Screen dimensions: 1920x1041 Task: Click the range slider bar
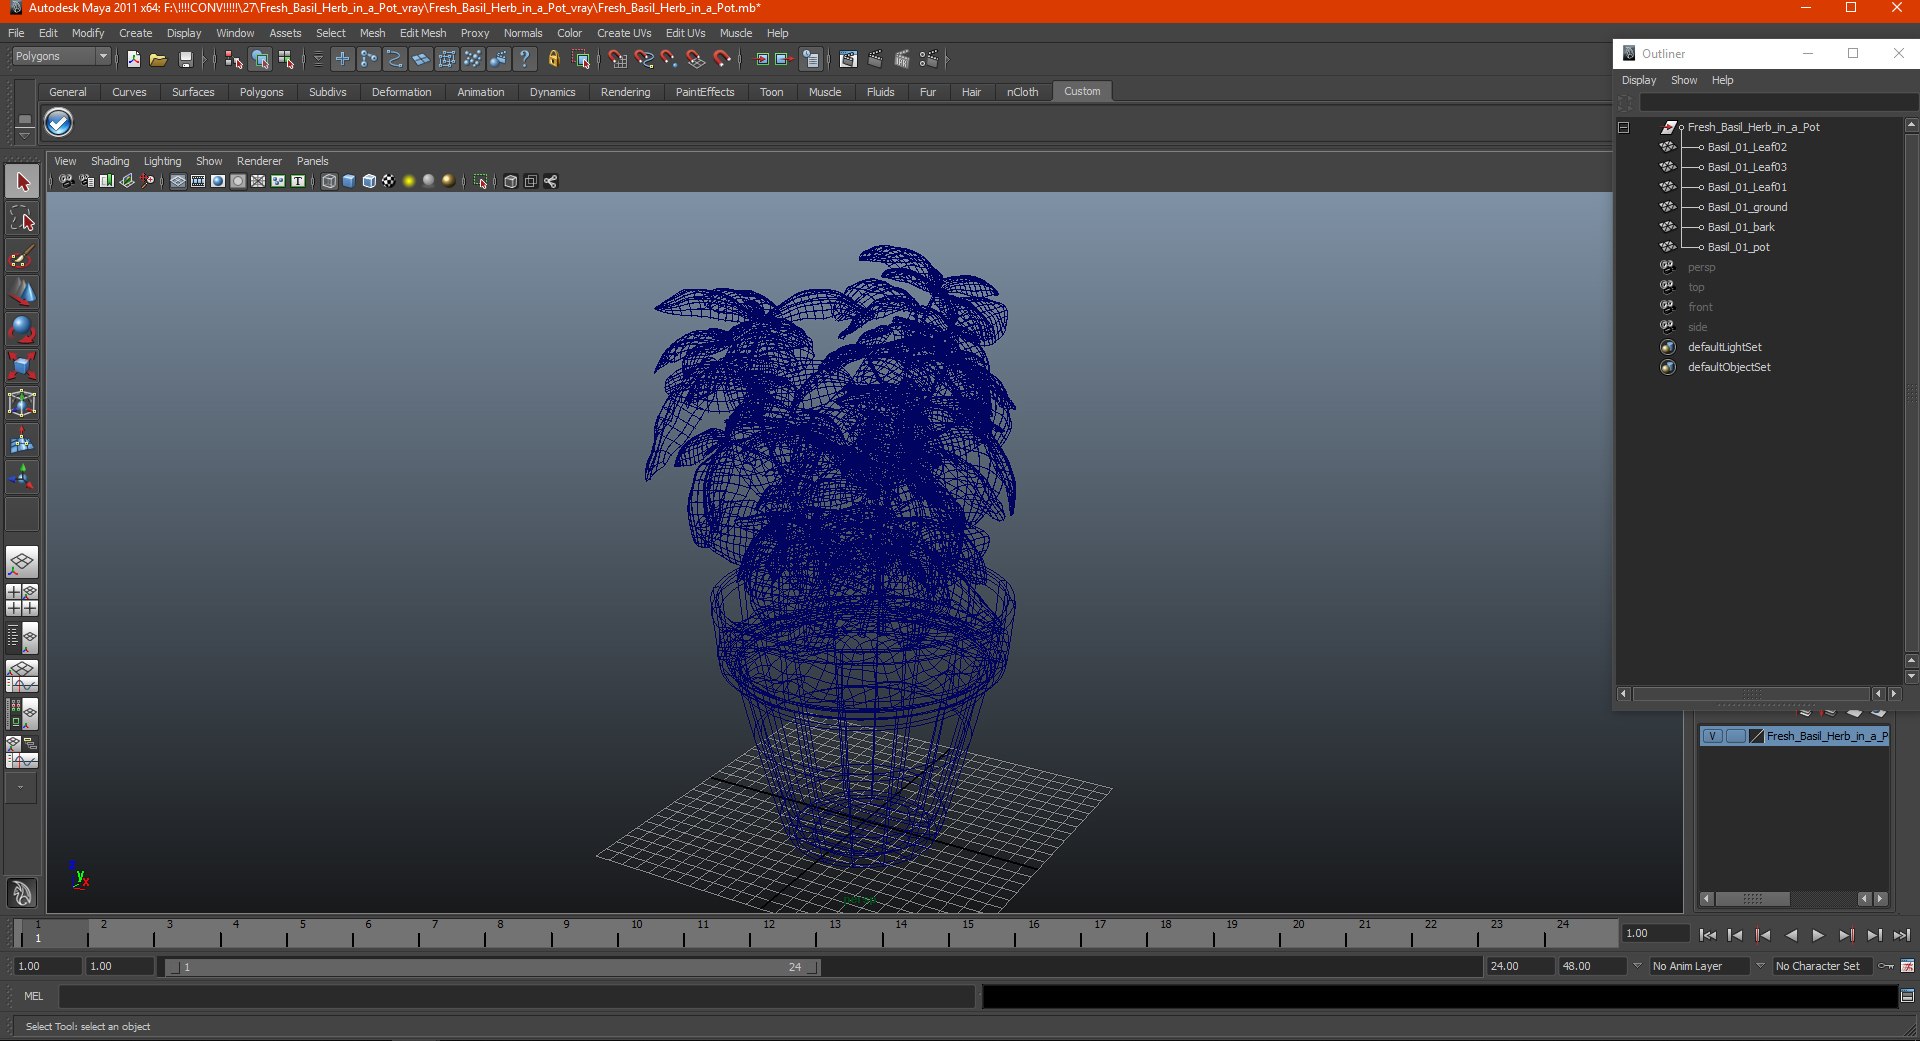pyautogui.click(x=493, y=967)
